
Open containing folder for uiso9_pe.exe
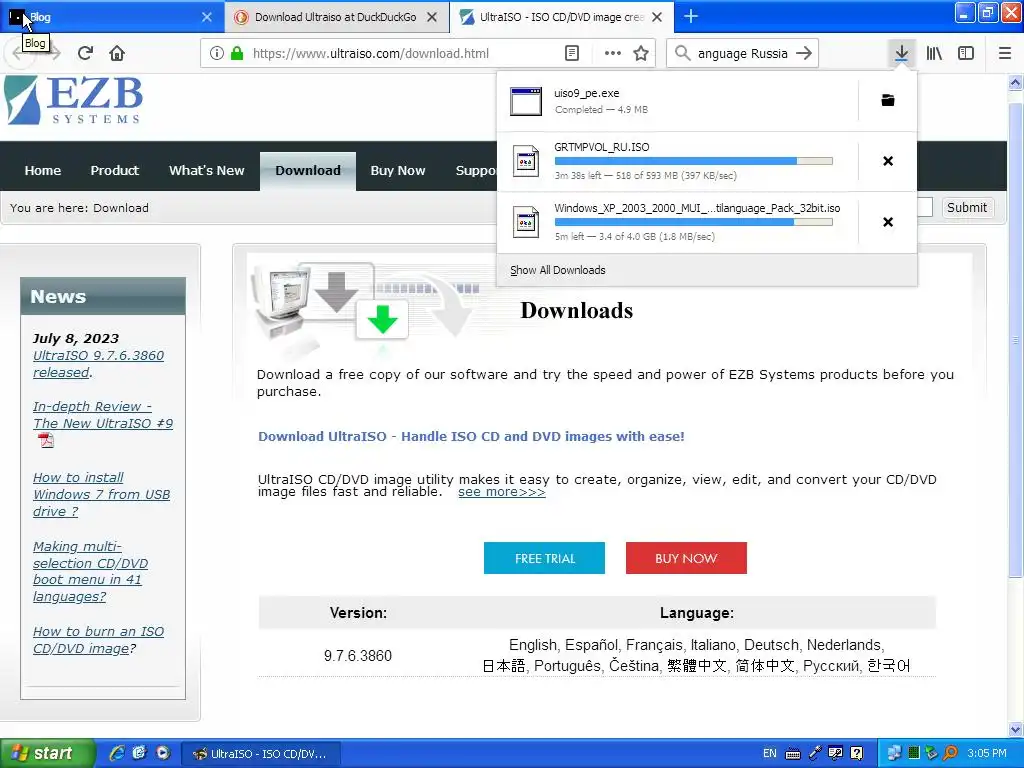point(888,101)
